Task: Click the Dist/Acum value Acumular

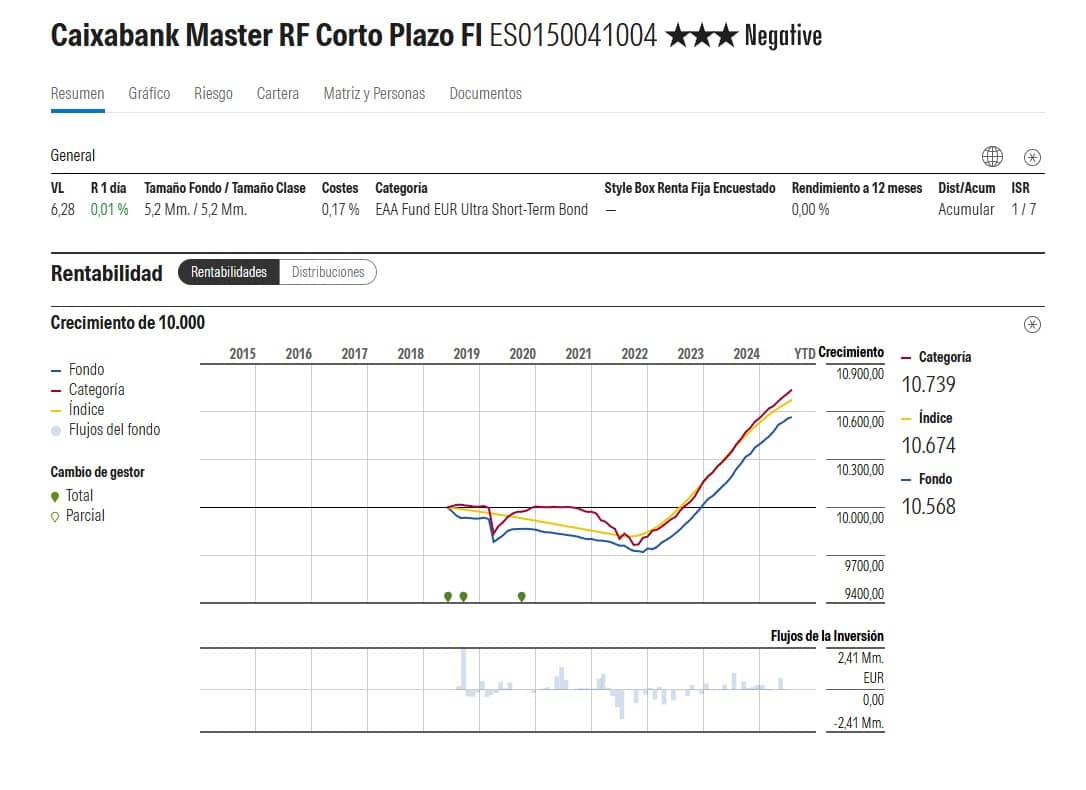Action: [x=966, y=210]
